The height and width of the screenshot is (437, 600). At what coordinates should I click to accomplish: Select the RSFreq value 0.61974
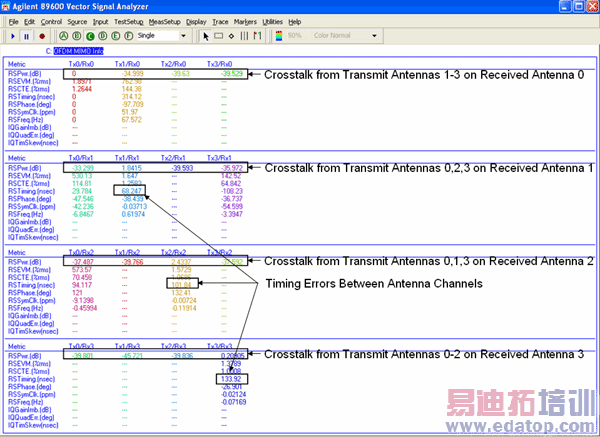[133, 214]
